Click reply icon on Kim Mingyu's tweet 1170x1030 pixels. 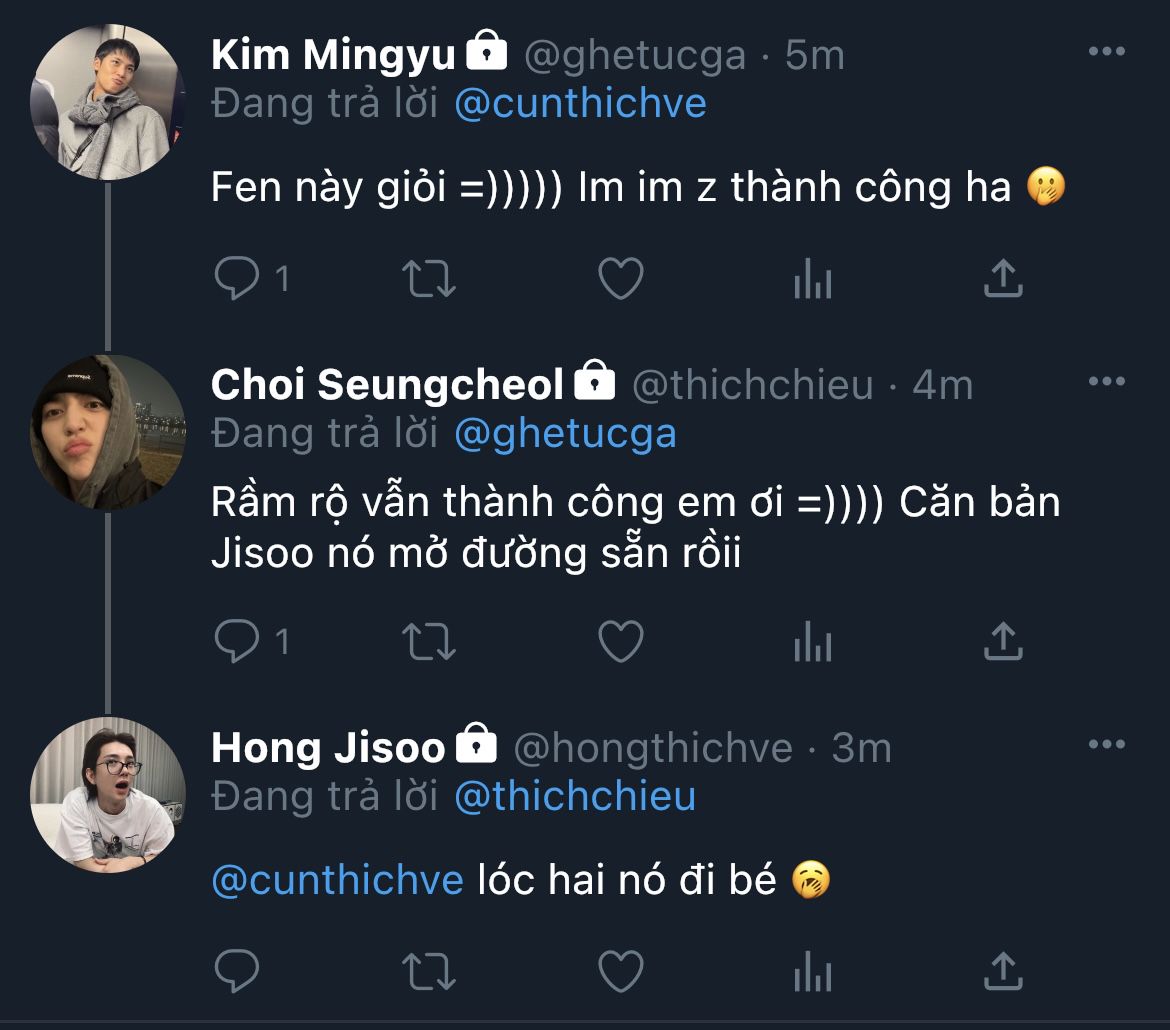tap(237, 280)
